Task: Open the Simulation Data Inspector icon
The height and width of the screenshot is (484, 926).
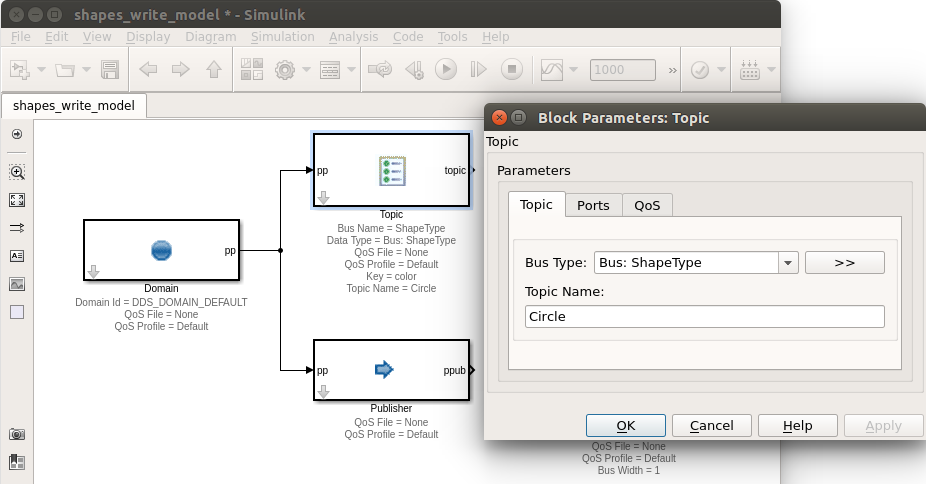Action: [552, 70]
